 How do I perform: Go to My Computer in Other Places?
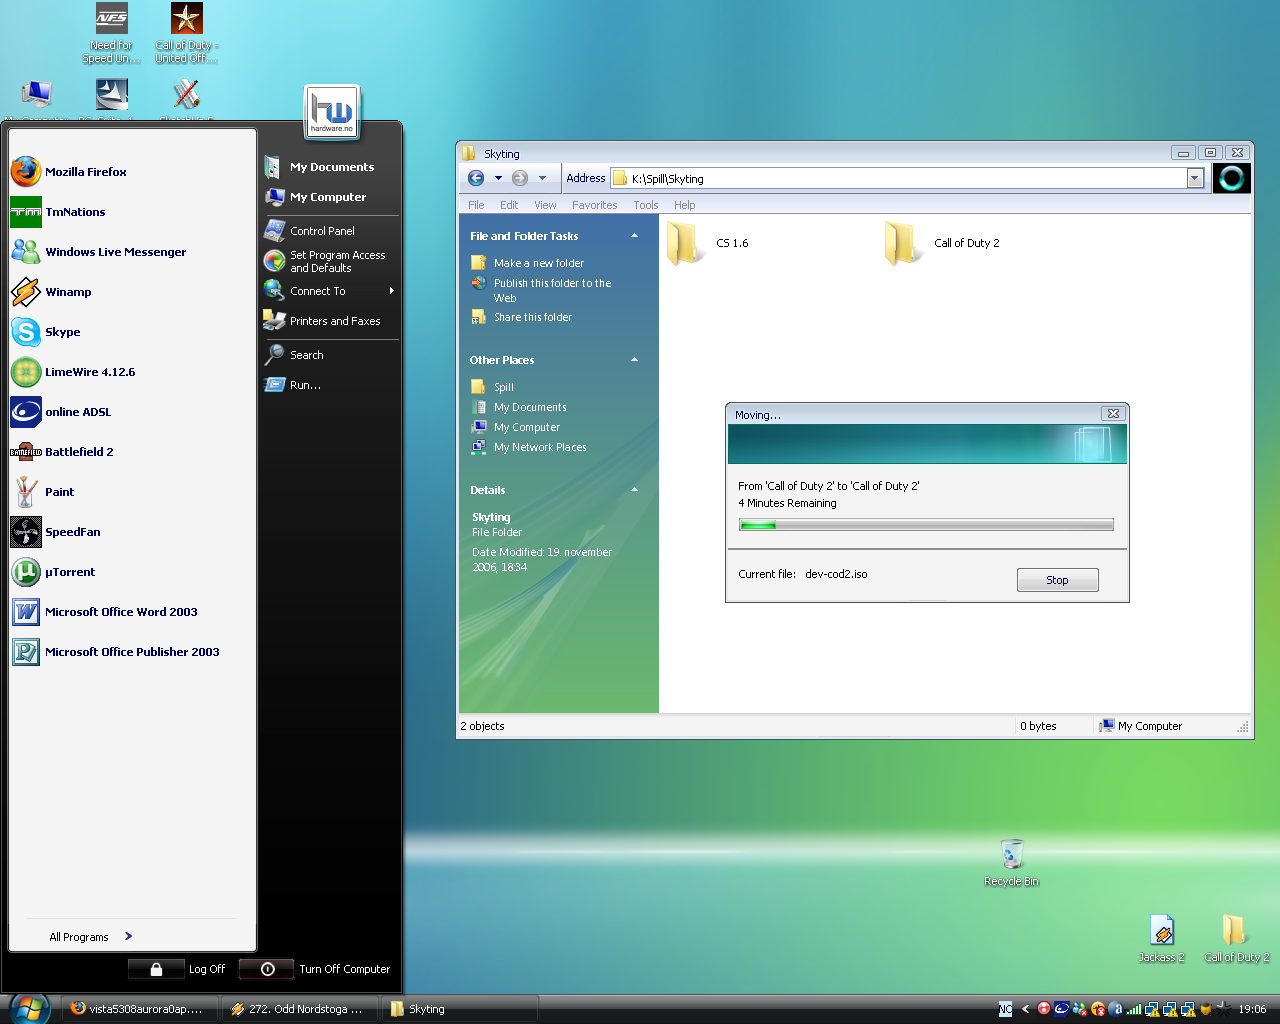(x=527, y=427)
